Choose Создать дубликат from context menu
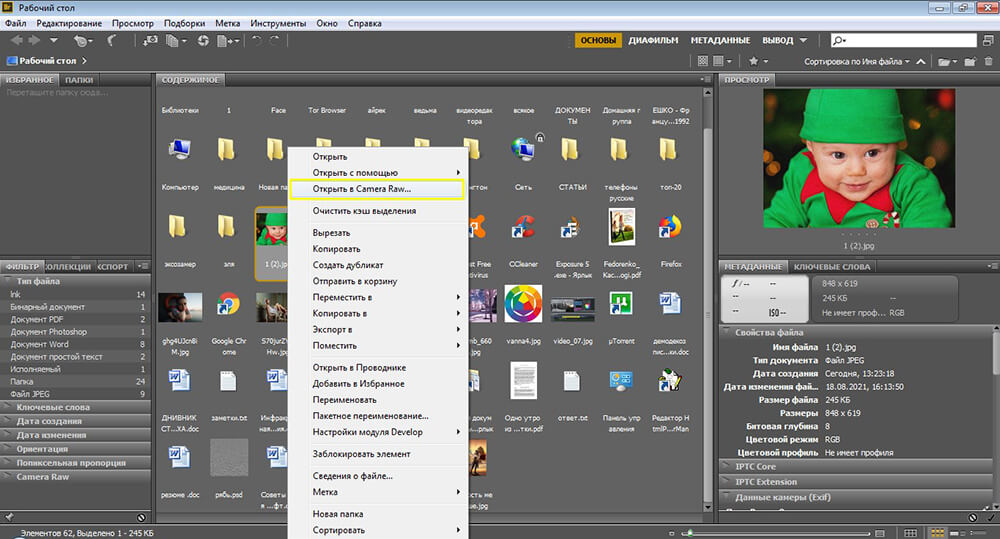 pyautogui.click(x=348, y=265)
